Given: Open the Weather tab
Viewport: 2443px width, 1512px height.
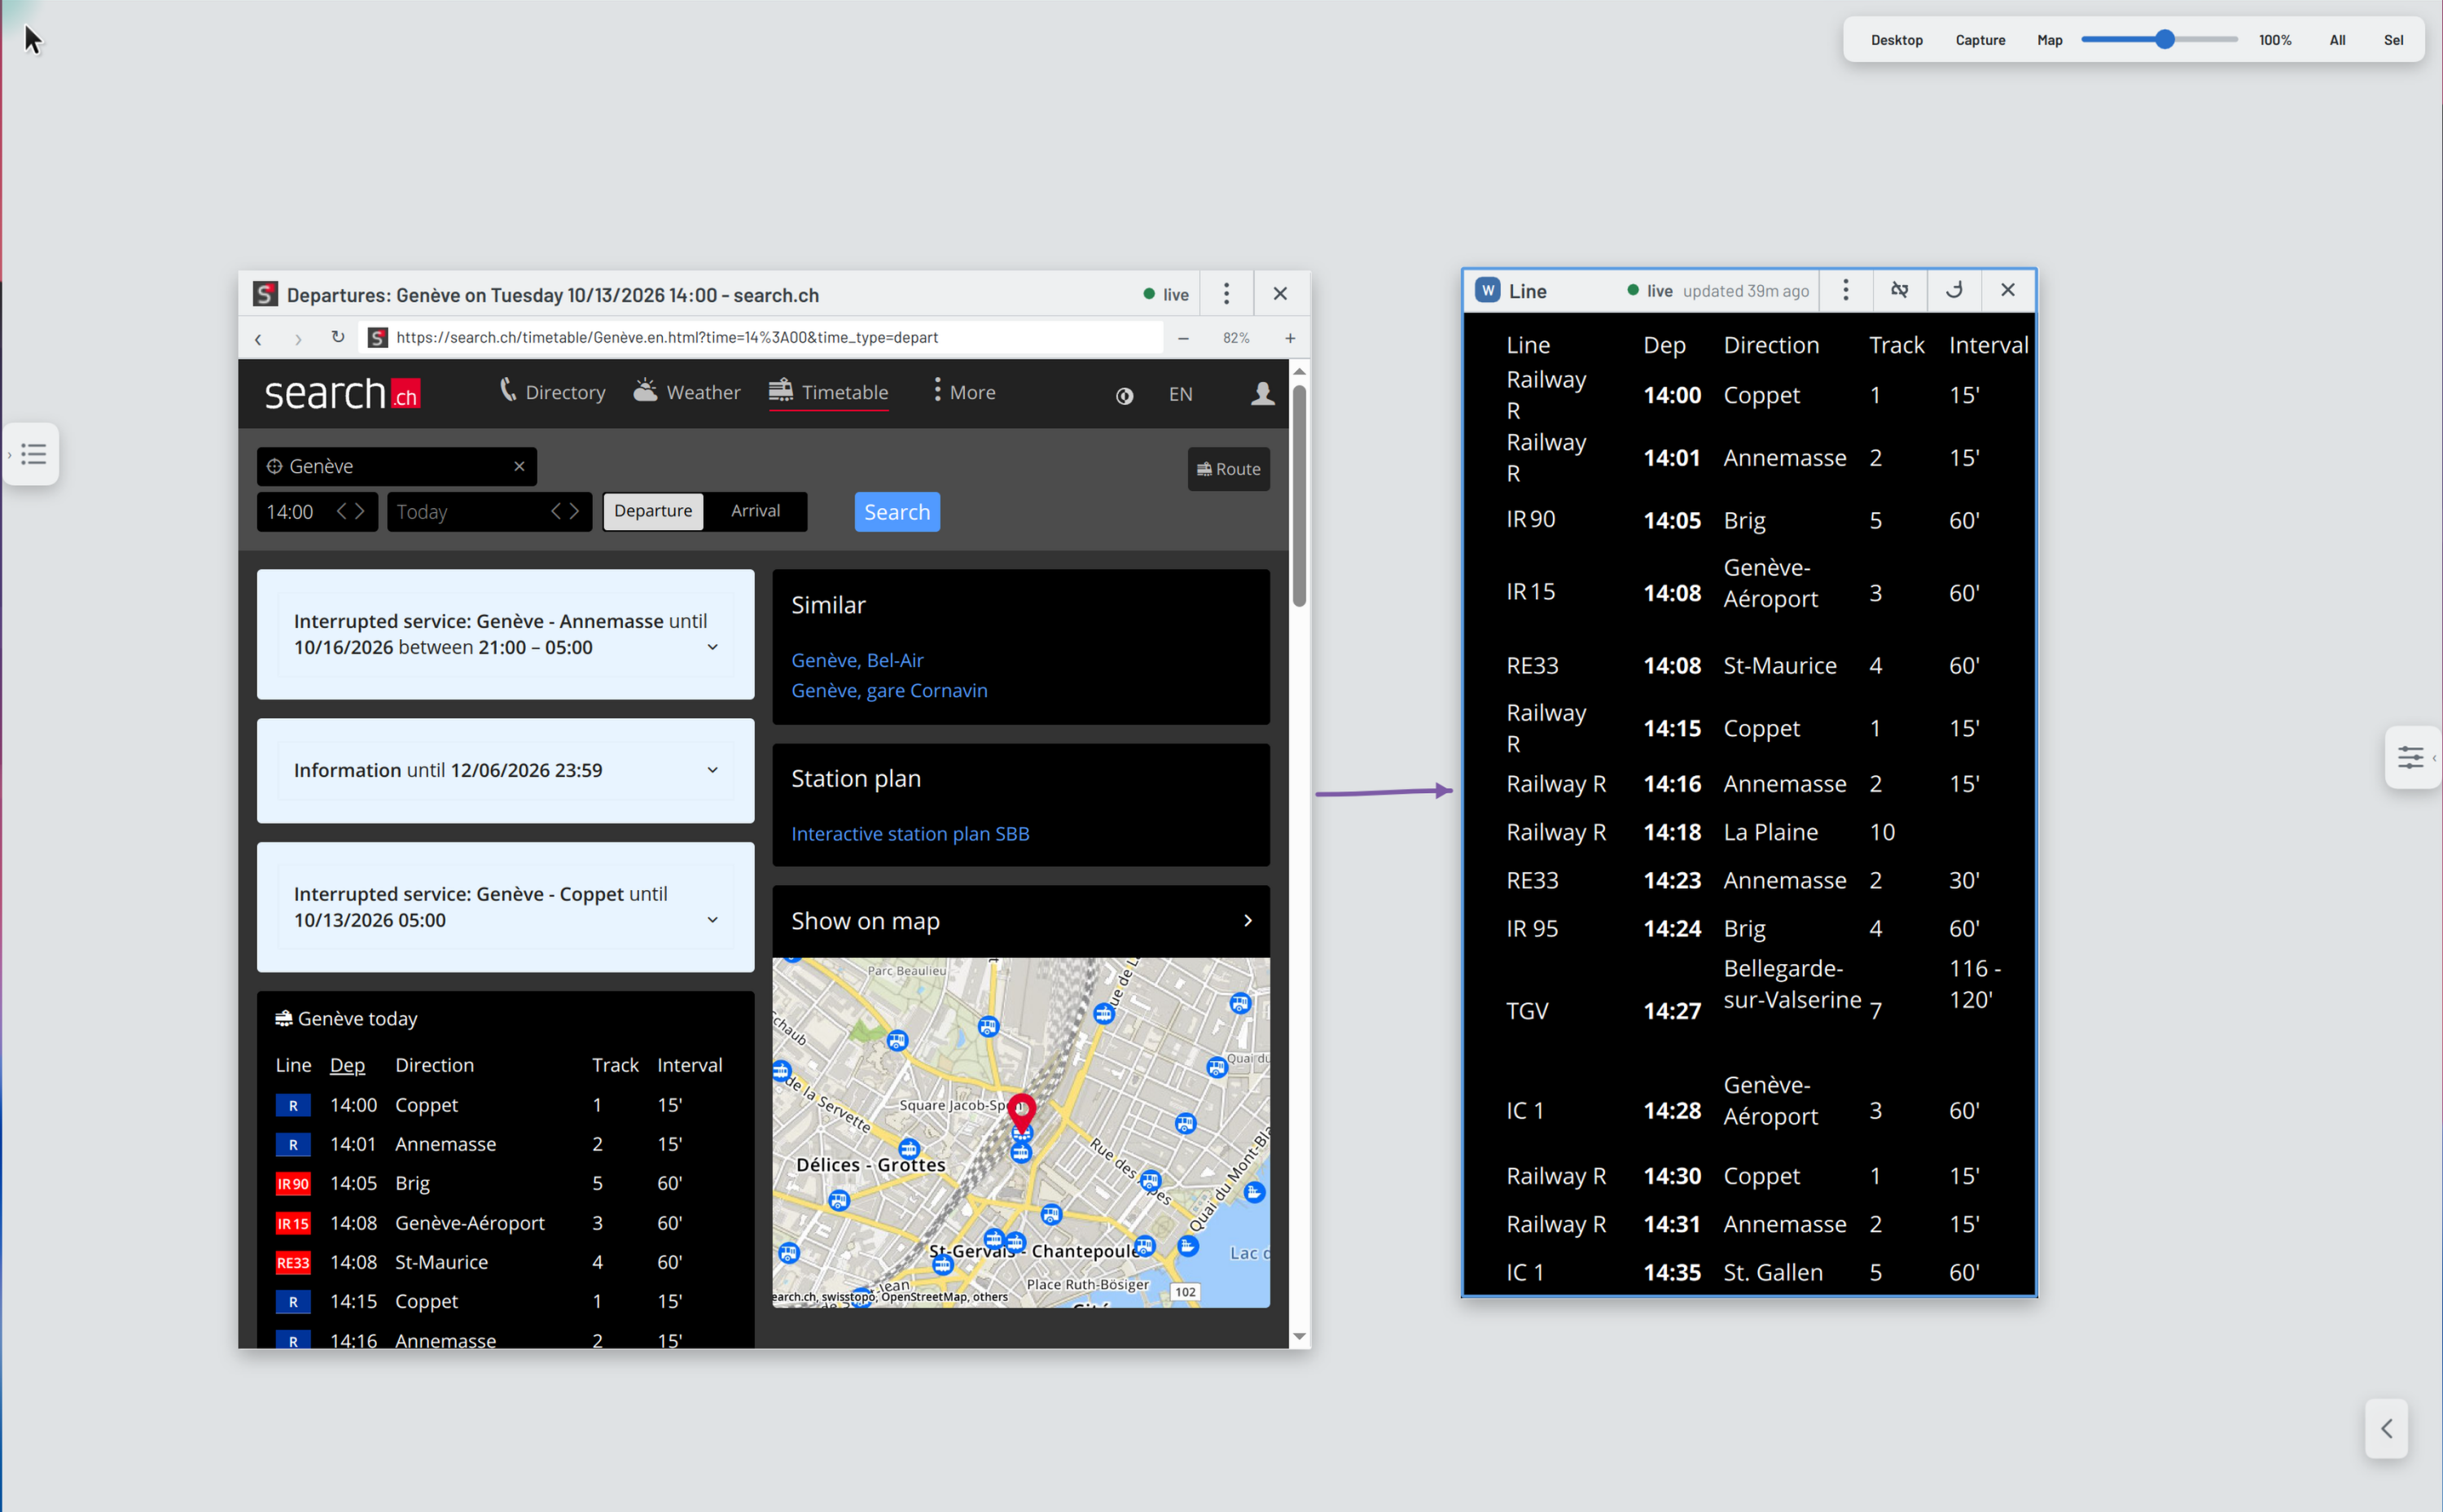Looking at the screenshot, I should [x=687, y=392].
